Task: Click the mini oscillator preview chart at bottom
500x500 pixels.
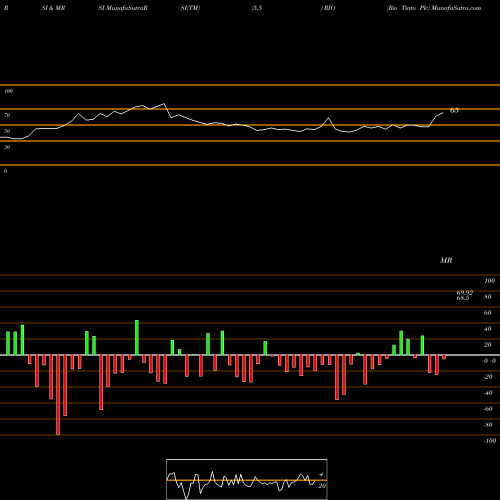Action: pos(247,479)
